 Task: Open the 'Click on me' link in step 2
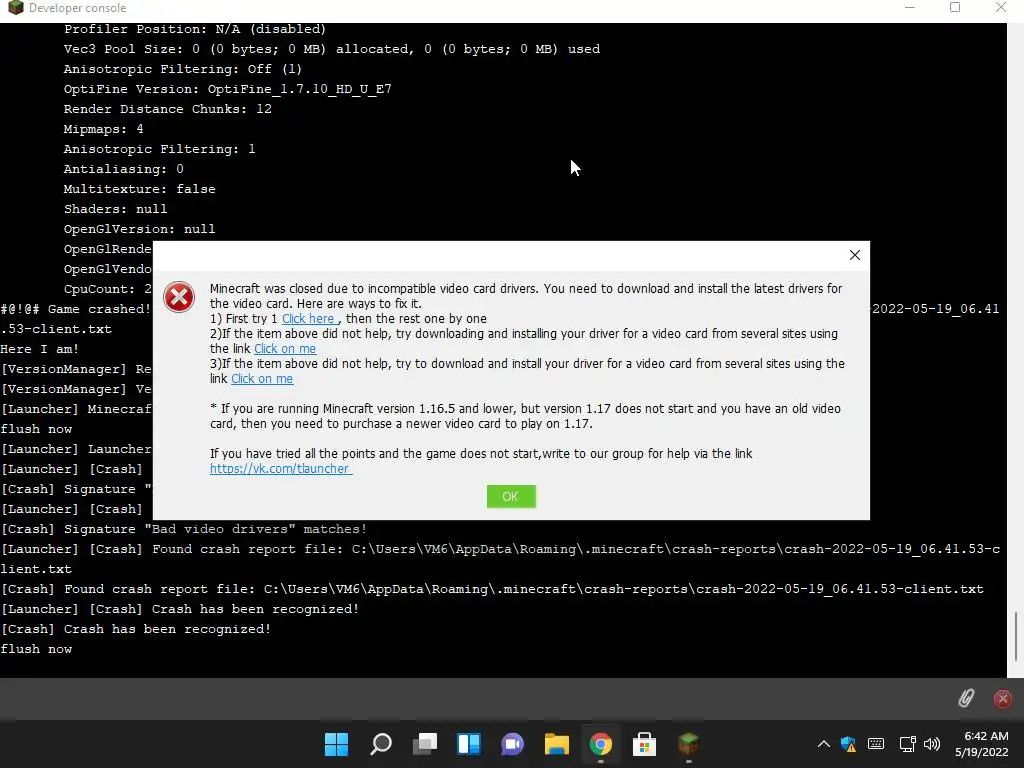285,349
